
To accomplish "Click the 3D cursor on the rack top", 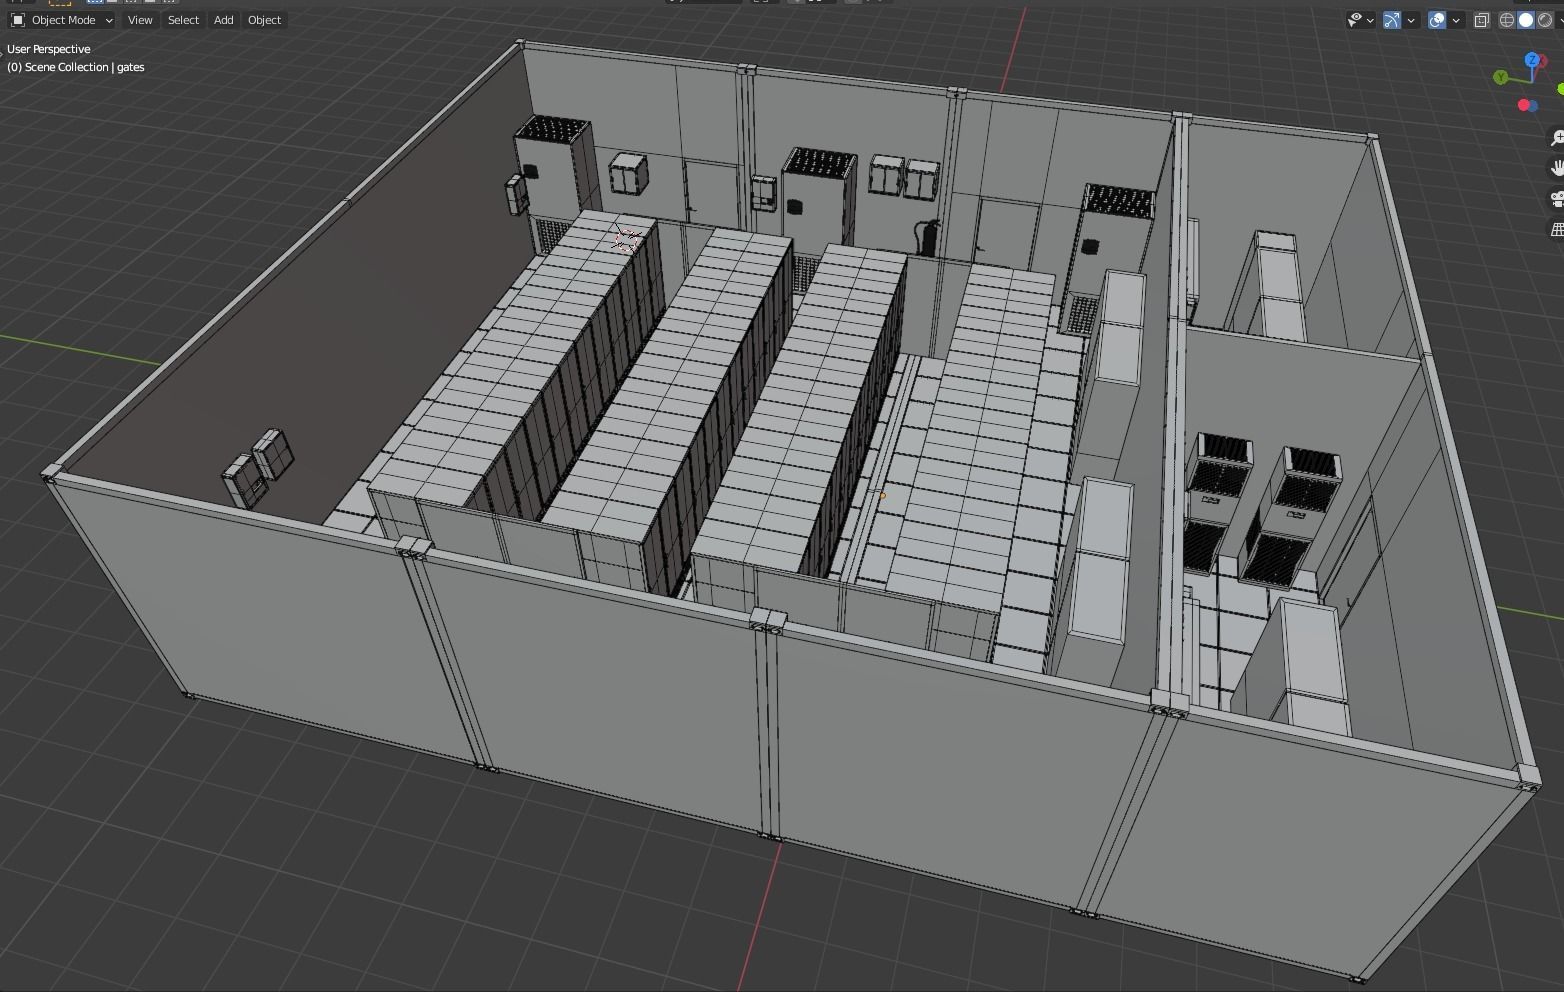I will point(627,238).
